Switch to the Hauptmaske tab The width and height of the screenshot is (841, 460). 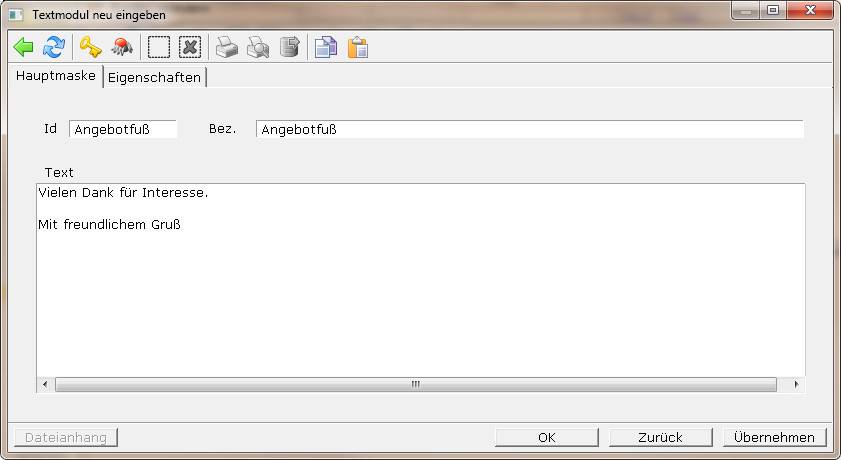tap(55, 76)
